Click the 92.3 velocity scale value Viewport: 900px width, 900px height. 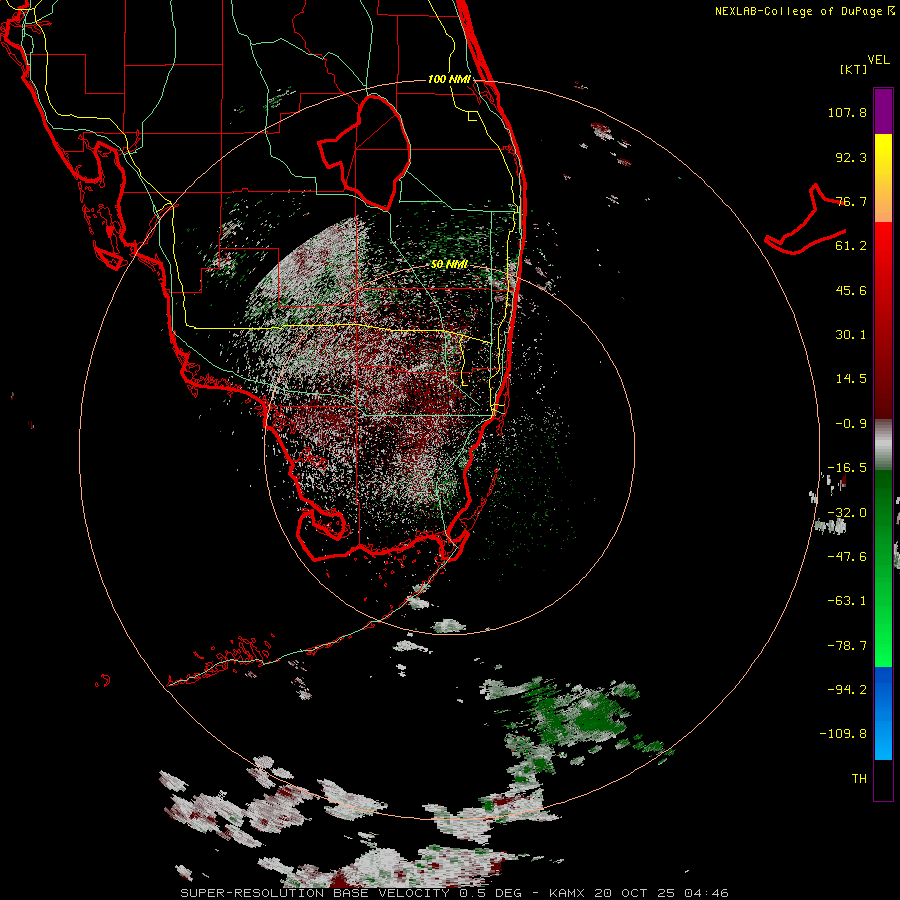(x=851, y=157)
